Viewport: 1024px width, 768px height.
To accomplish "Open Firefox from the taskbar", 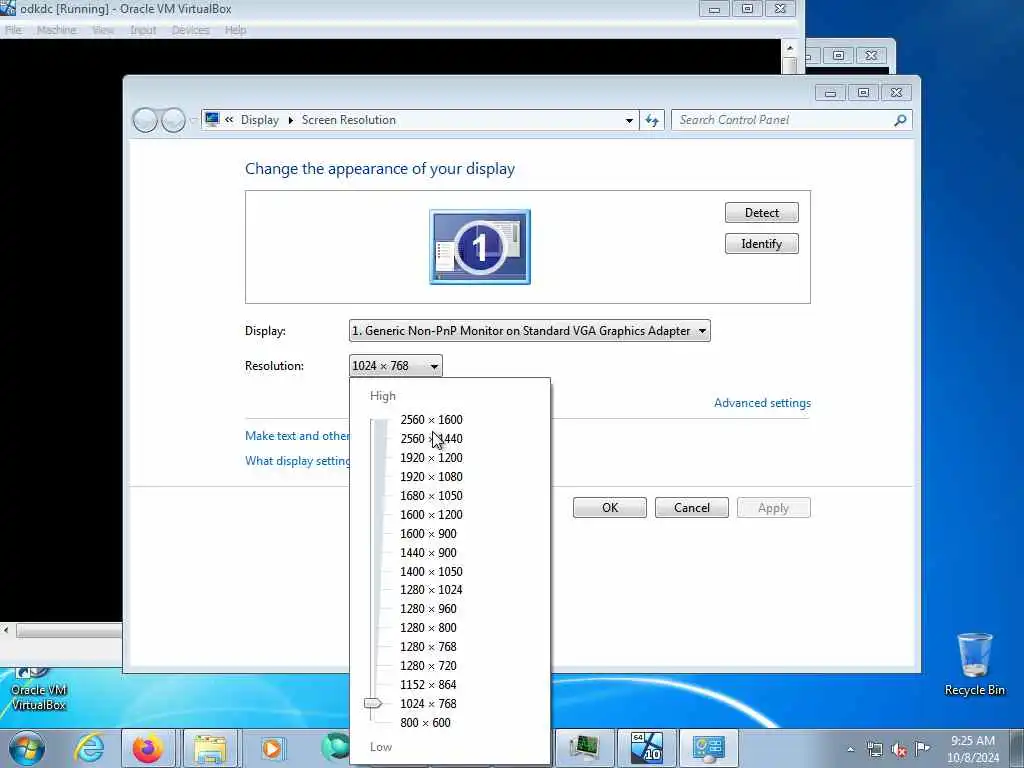I will (x=148, y=748).
